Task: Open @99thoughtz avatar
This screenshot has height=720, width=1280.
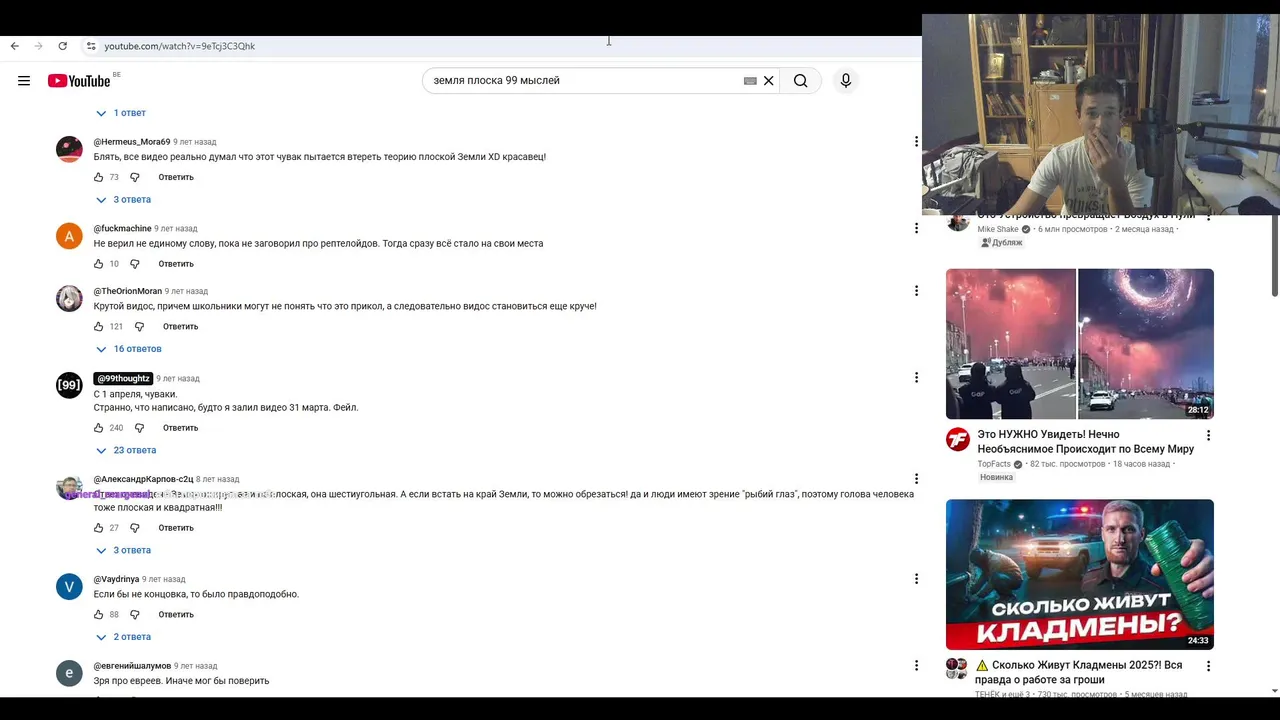Action: pos(69,385)
